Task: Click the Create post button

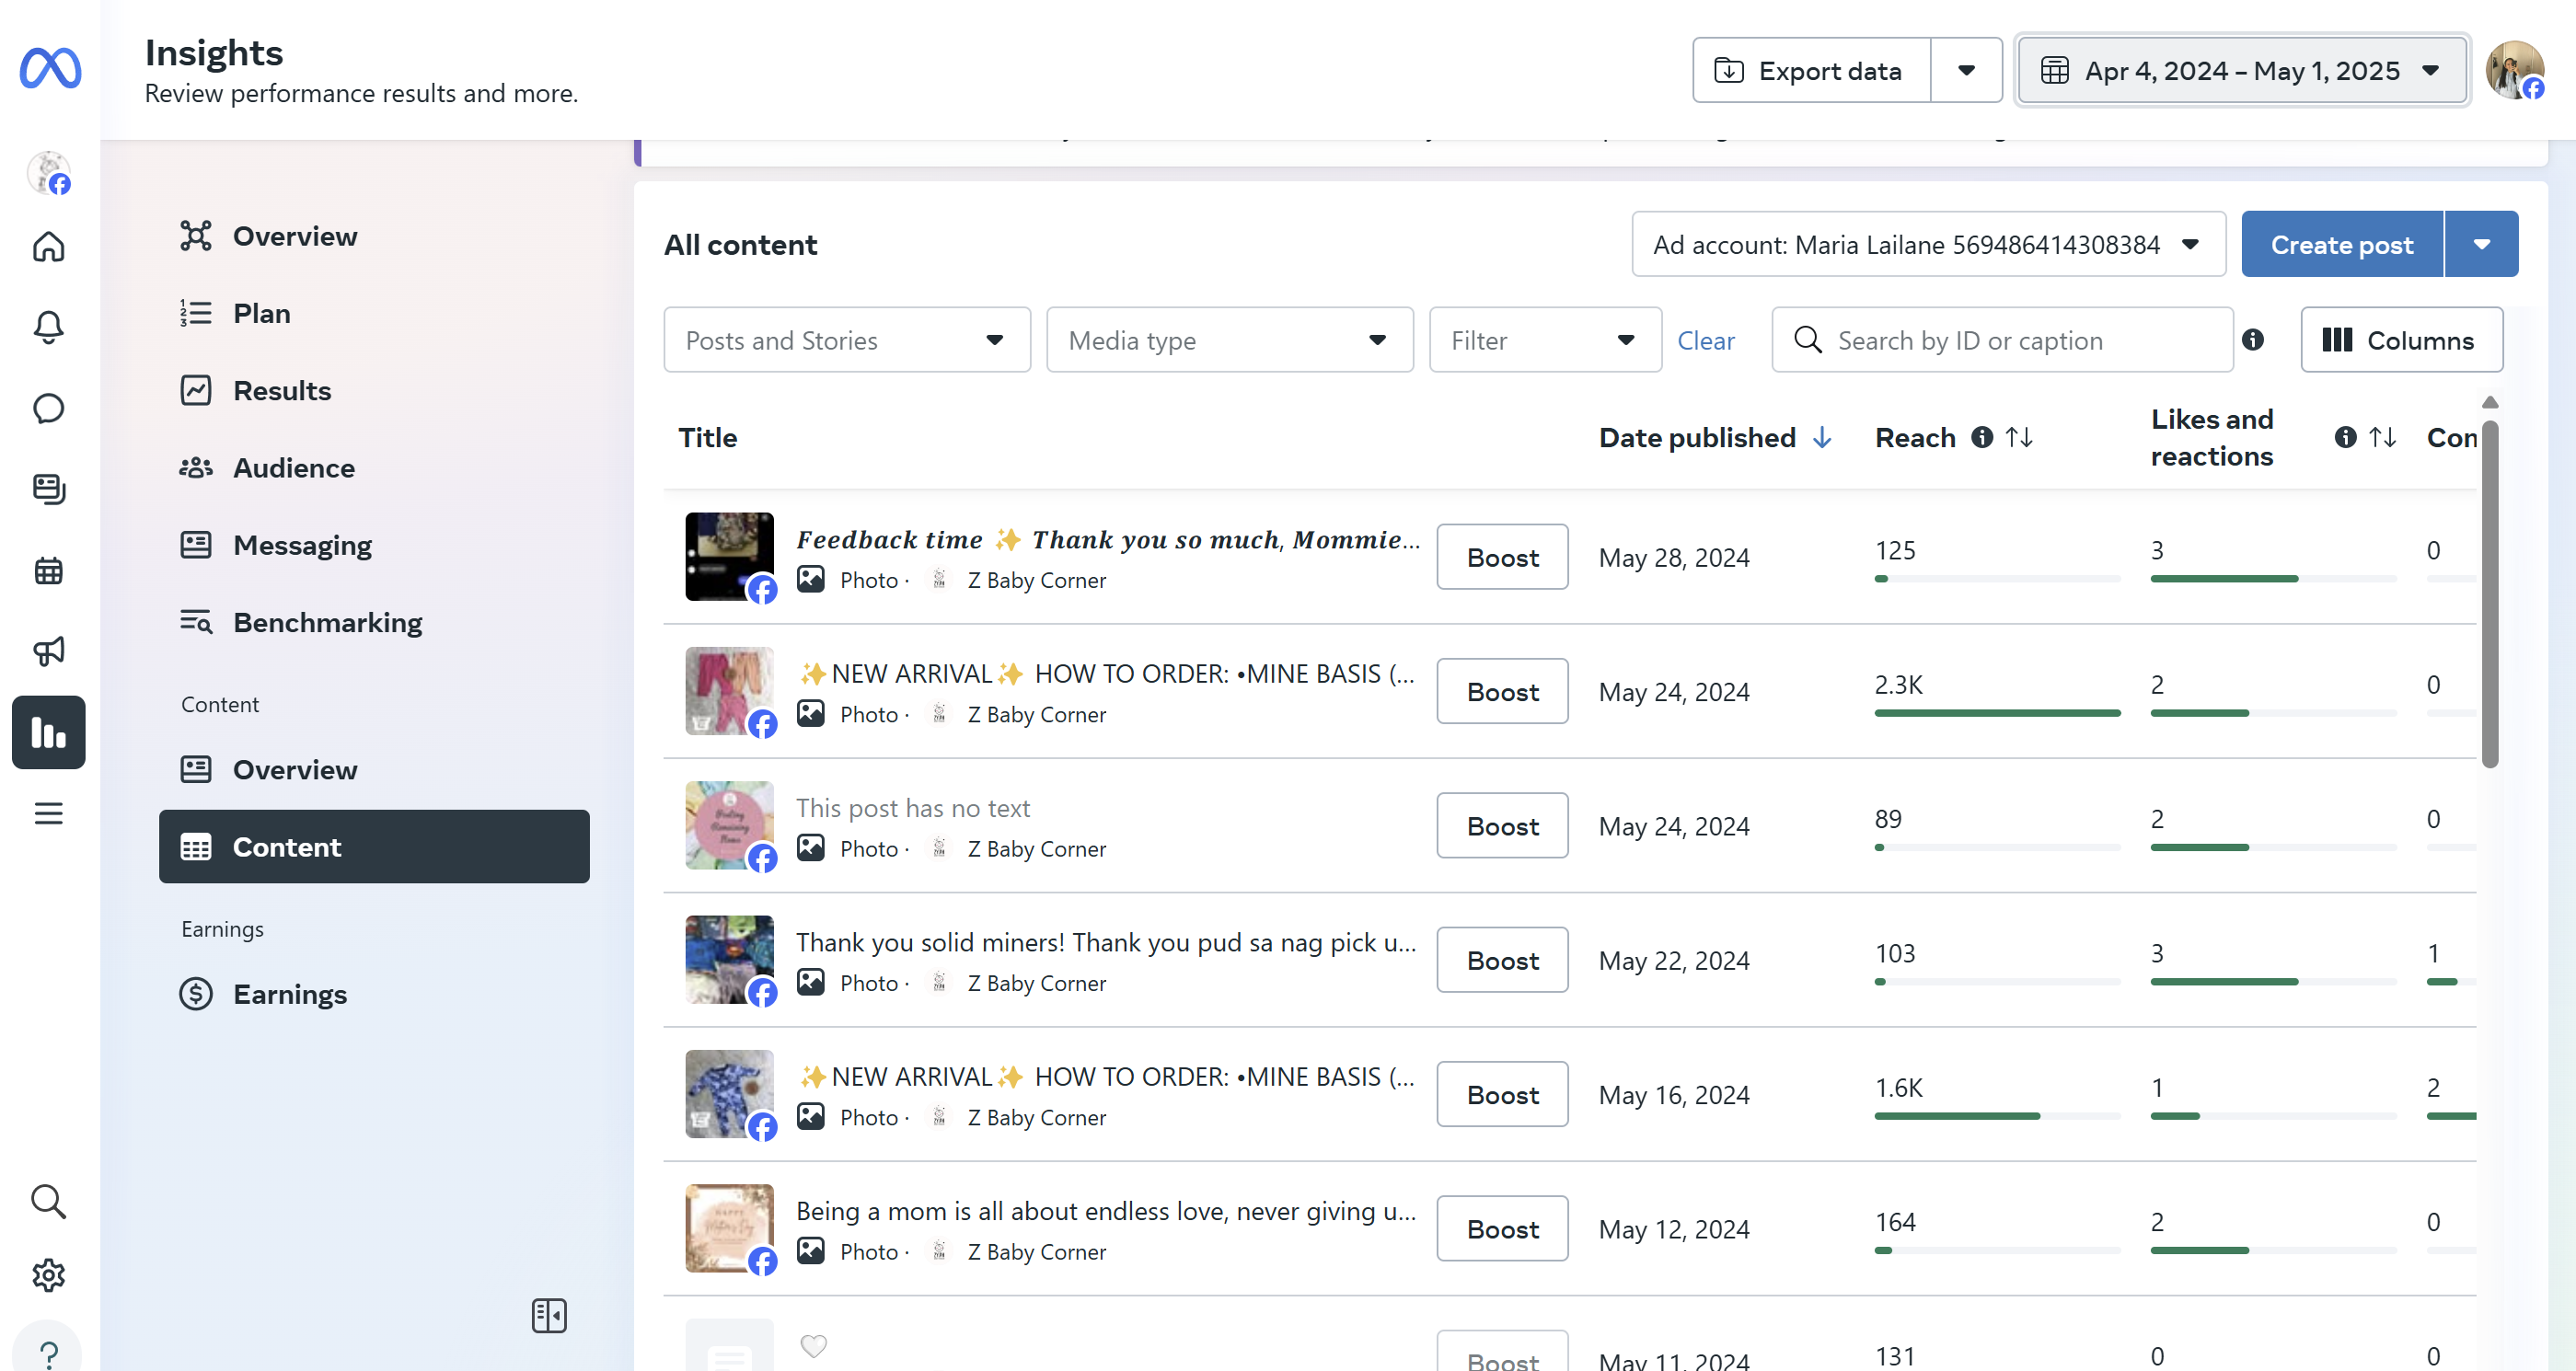Action: pyautogui.click(x=2341, y=244)
